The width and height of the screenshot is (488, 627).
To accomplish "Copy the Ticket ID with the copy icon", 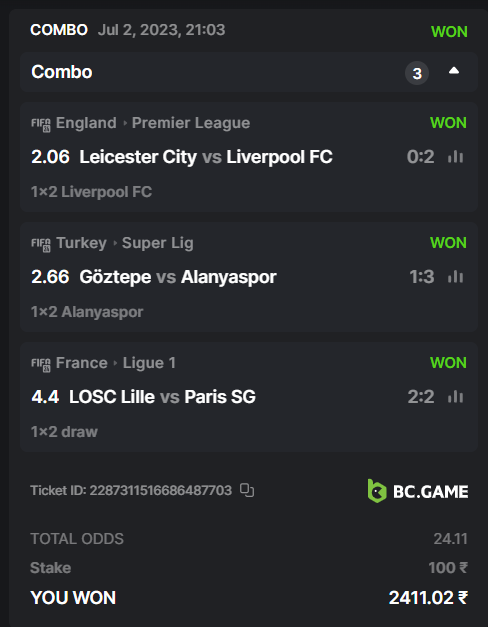I will (247, 490).
